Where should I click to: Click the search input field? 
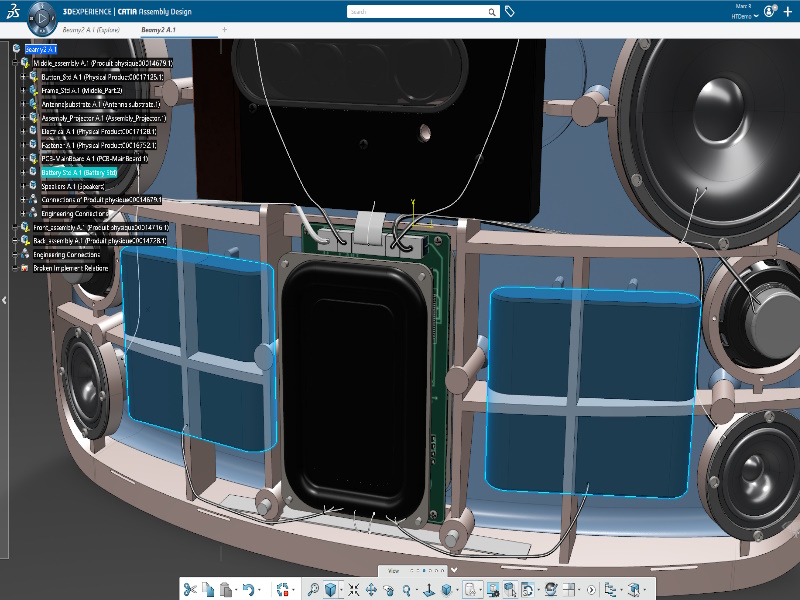pos(418,12)
